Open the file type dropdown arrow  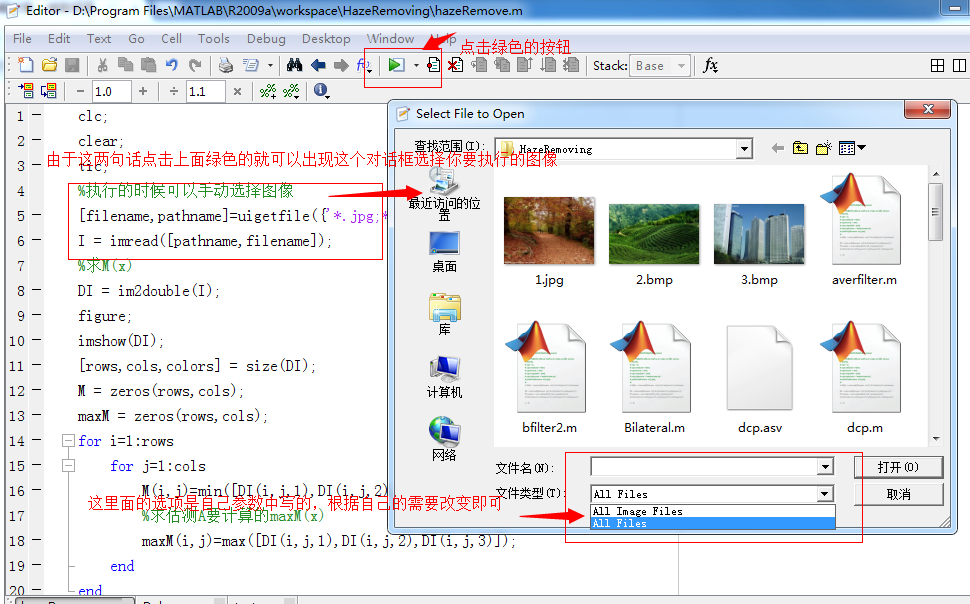(x=825, y=494)
